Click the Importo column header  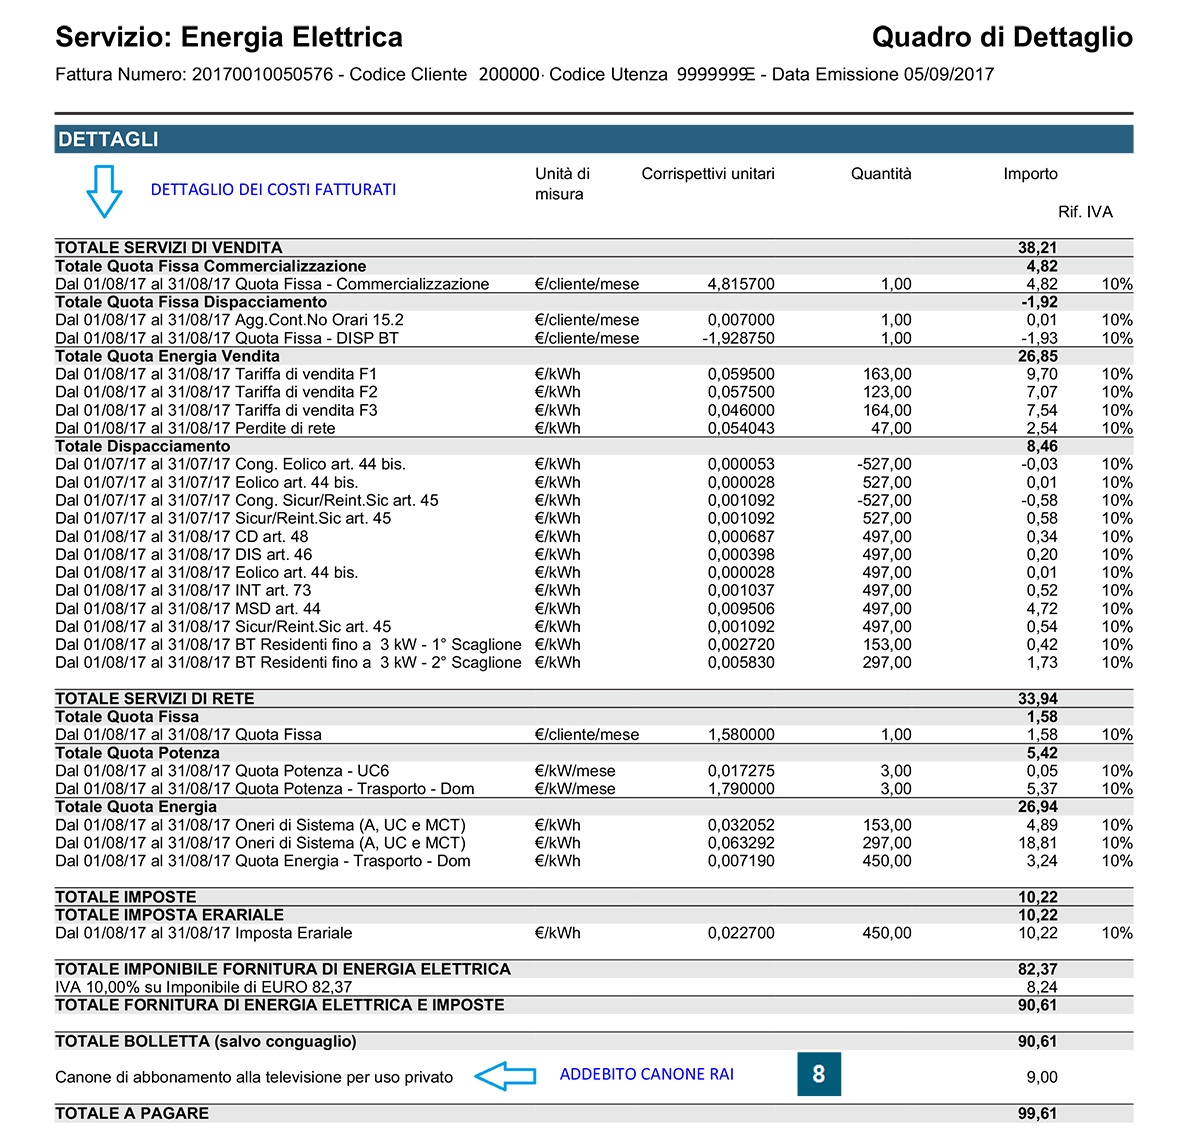(x=1030, y=174)
